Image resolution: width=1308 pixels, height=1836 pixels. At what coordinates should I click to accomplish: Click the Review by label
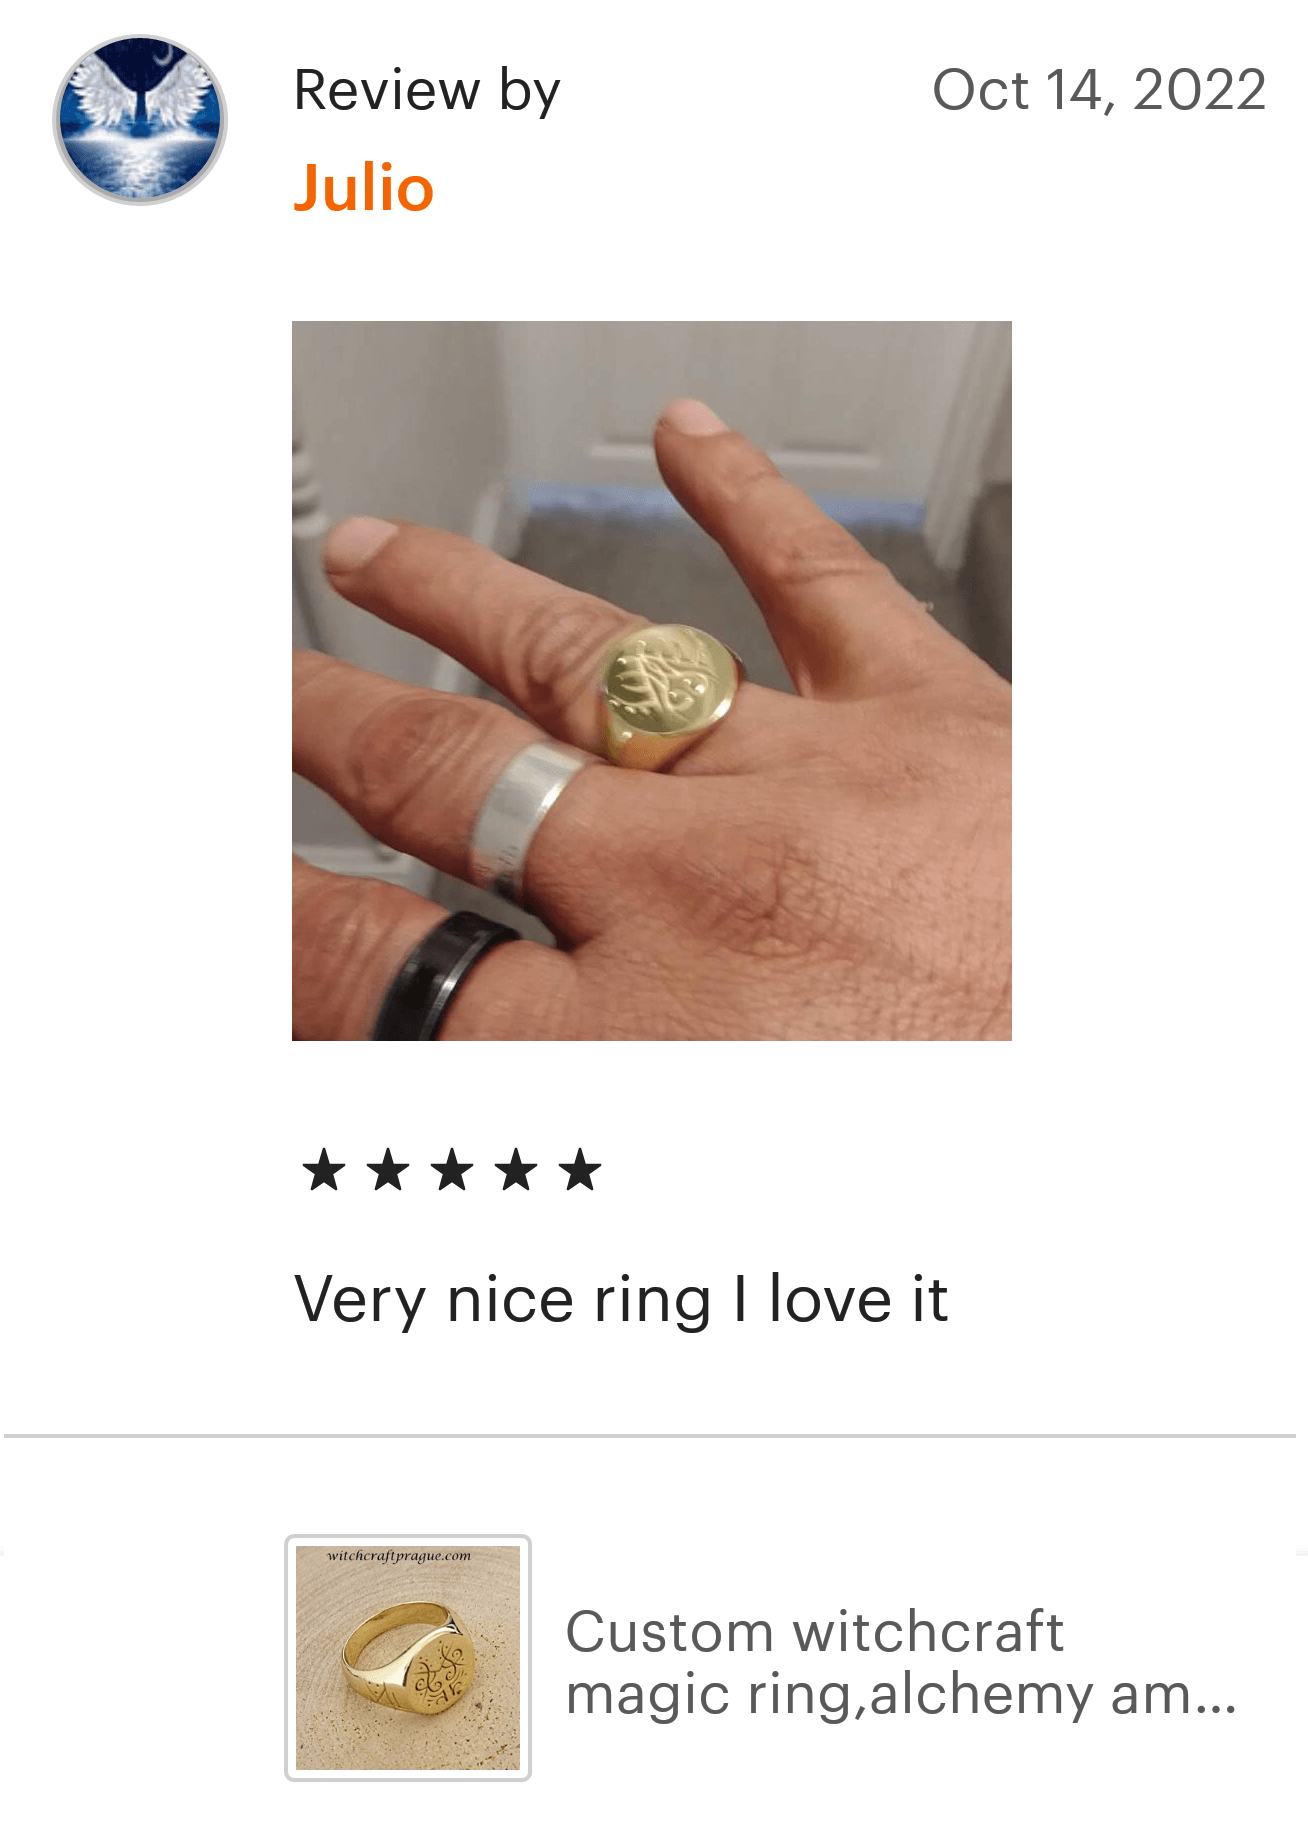427,91
